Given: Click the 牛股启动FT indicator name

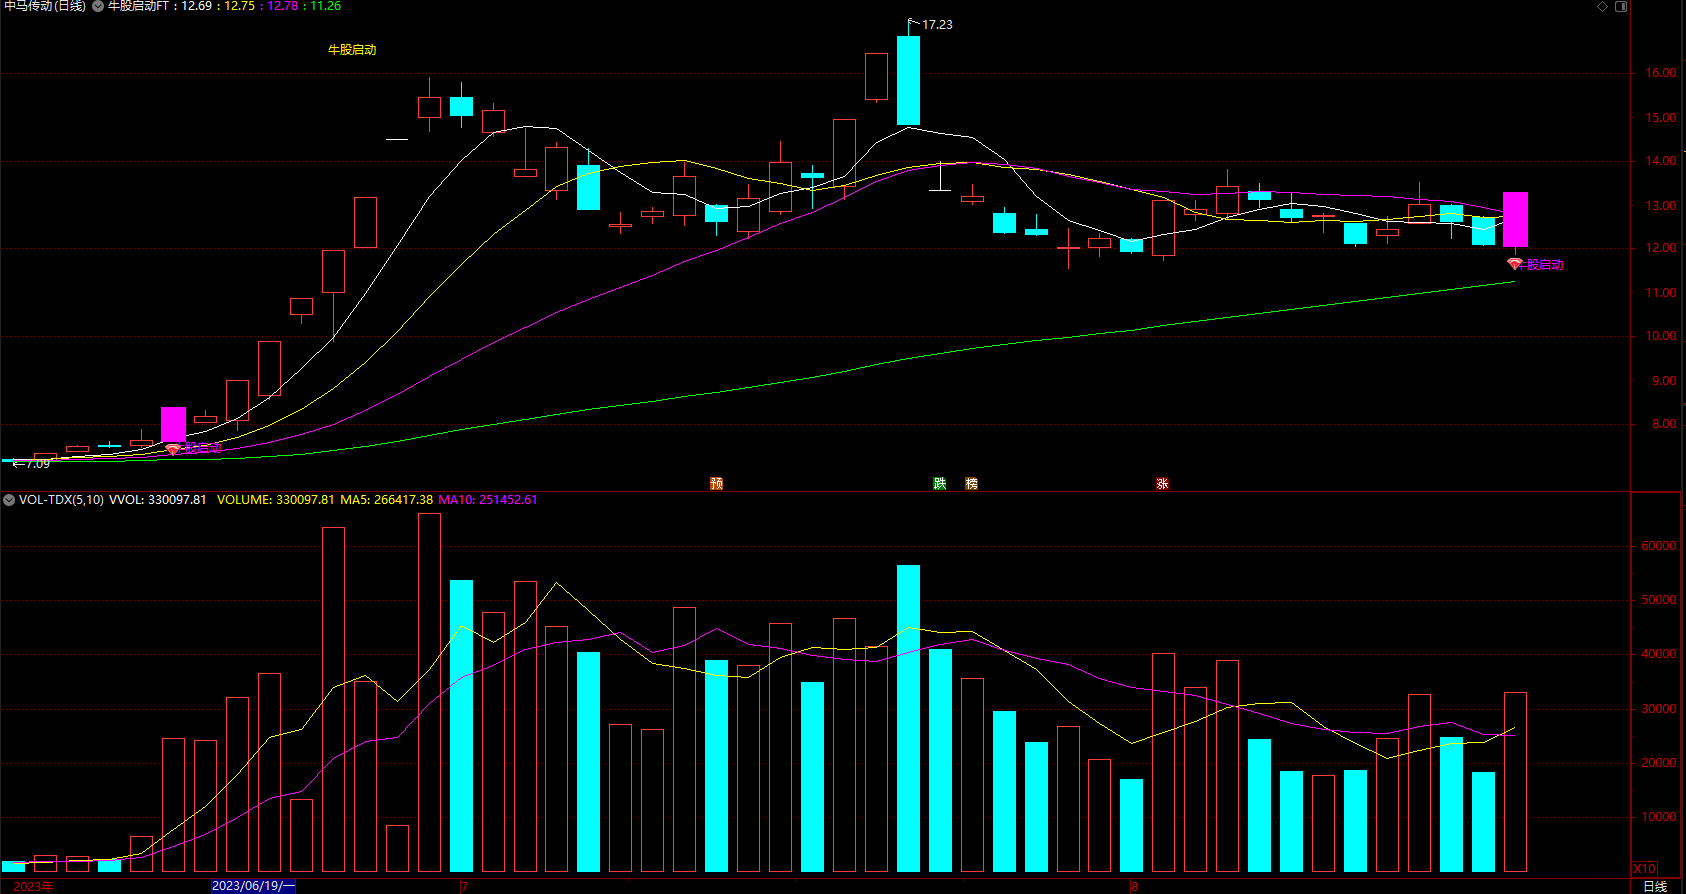Looking at the screenshot, I should click(138, 6).
